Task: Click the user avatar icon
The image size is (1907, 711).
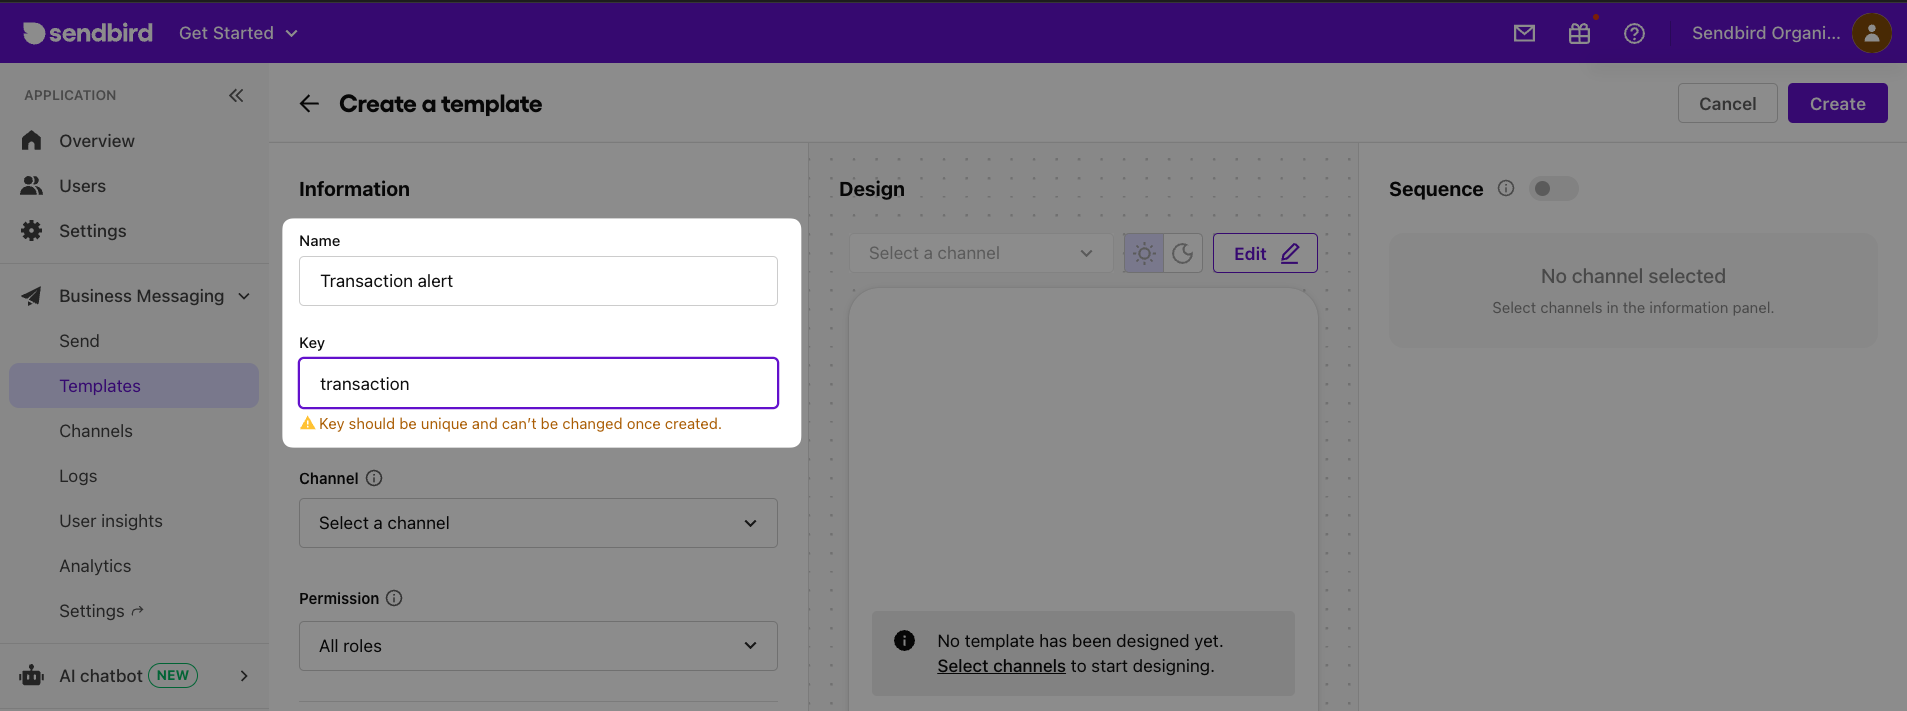Action: click(x=1871, y=33)
